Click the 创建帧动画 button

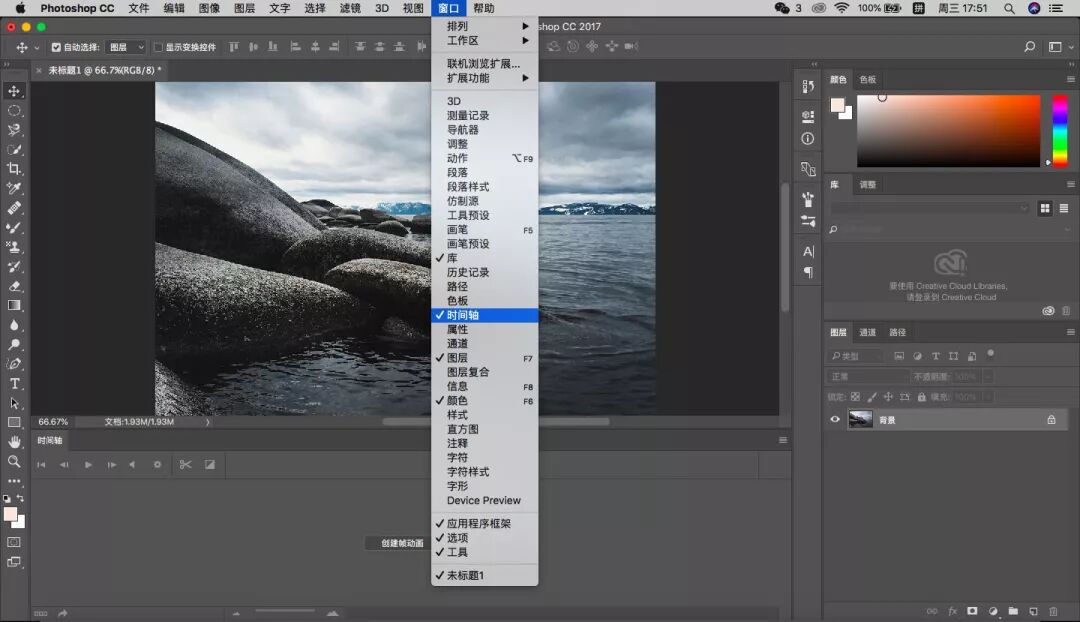tap(401, 543)
